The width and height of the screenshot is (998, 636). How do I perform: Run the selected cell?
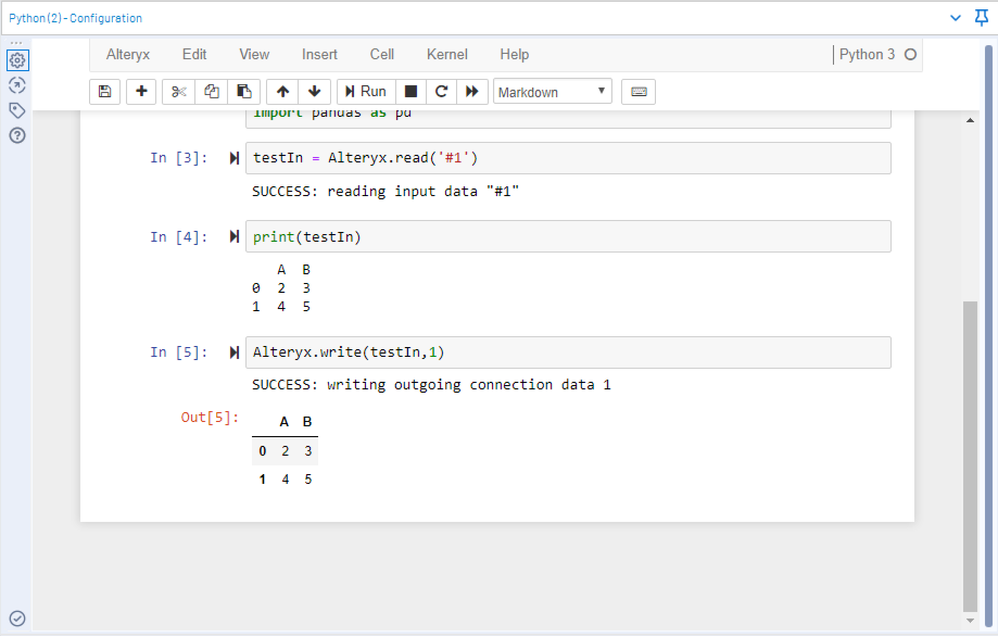click(366, 92)
